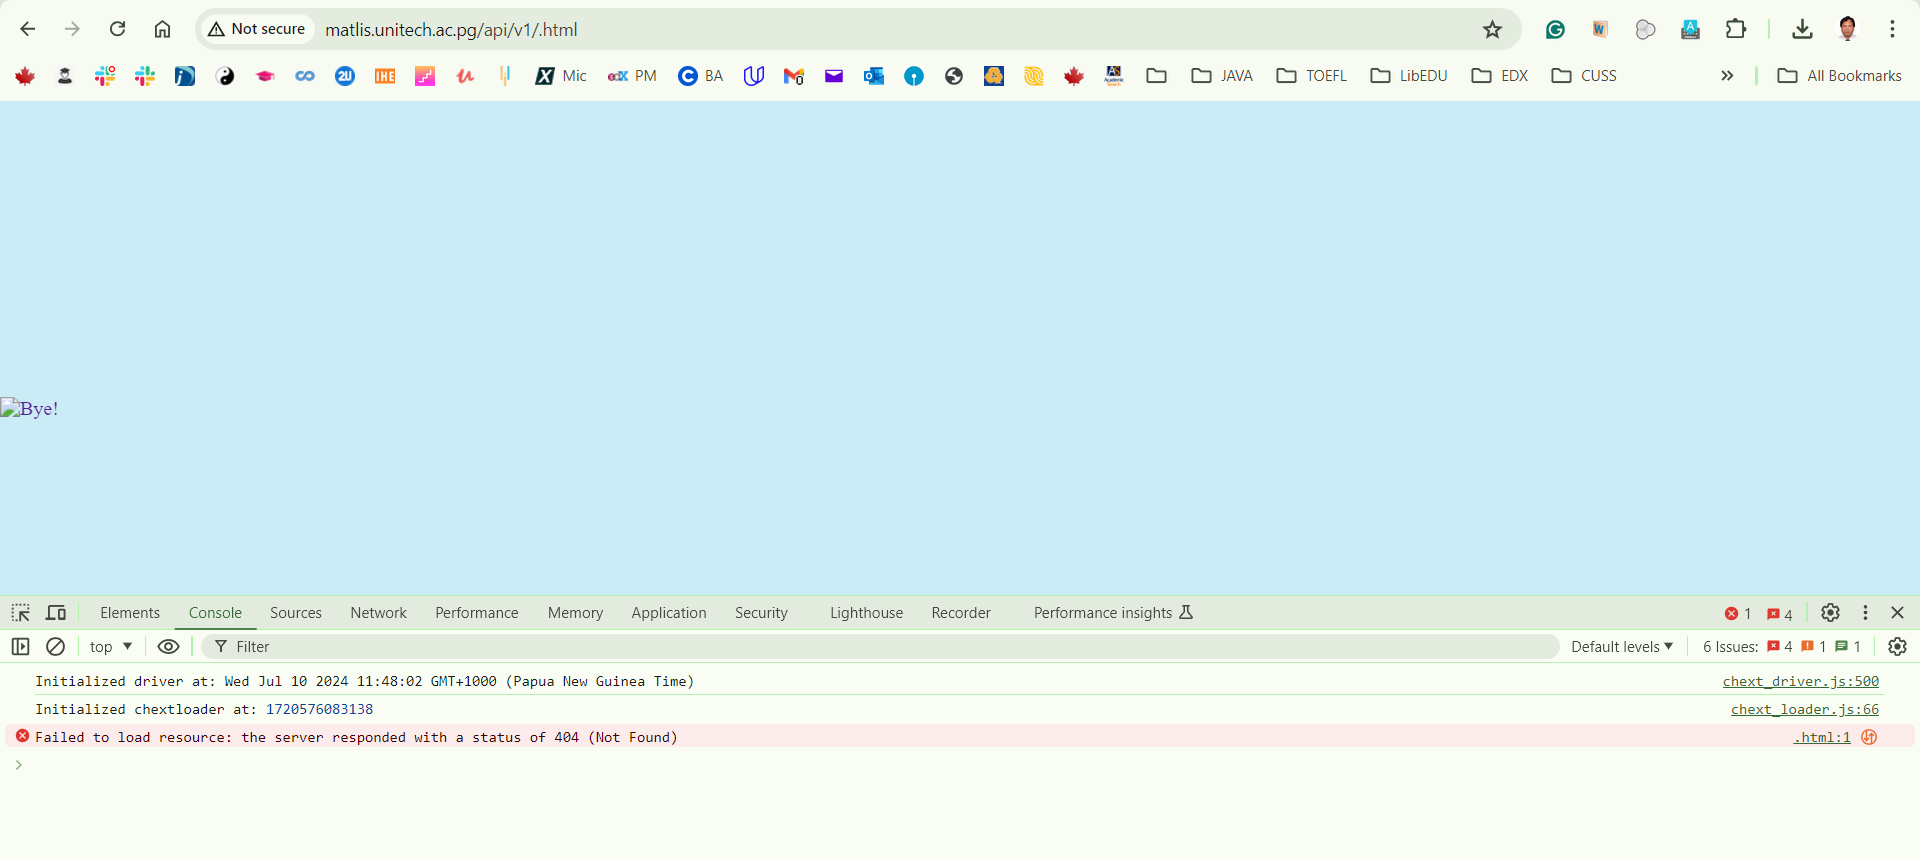The height and width of the screenshot is (860, 1920).
Task: Open the Default levels dropdown
Action: [x=1621, y=647]
